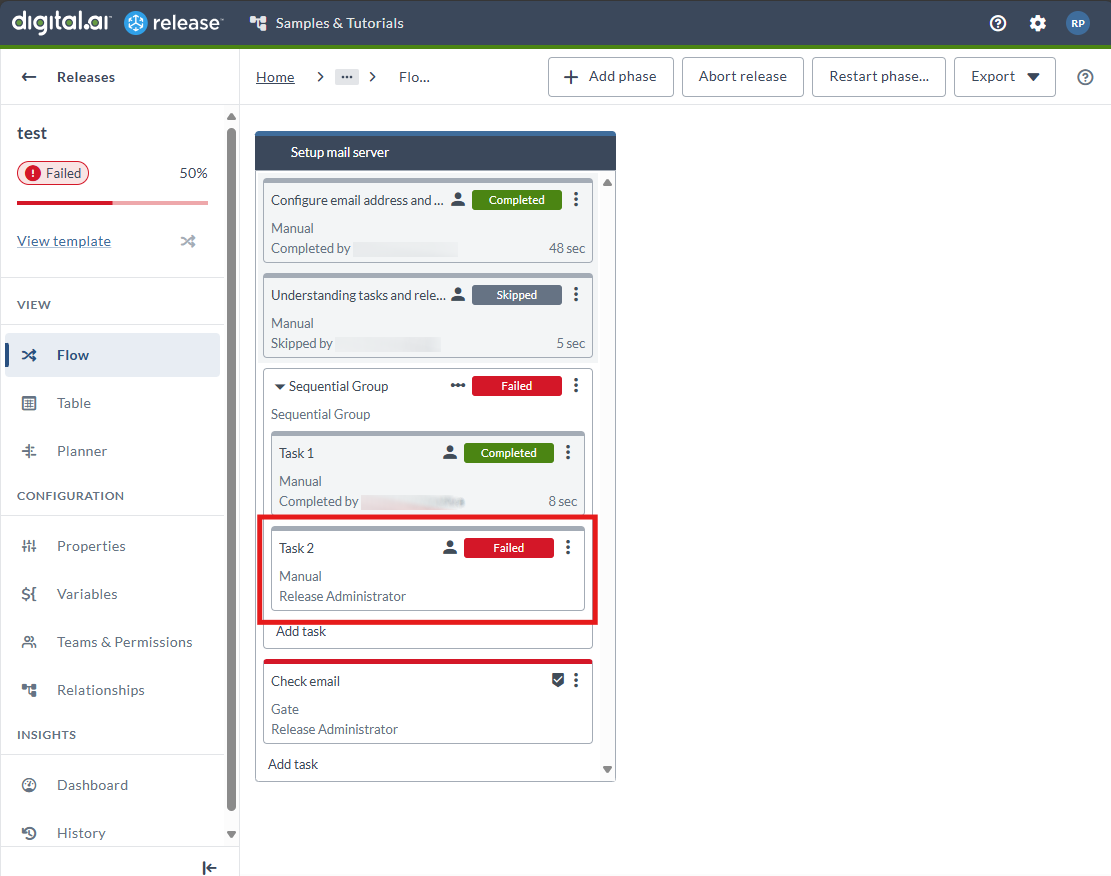The height and width of the screenshot is (876, 1111).
Task: Expand the breadcrumb ellipsis
Action: (346, 77)
